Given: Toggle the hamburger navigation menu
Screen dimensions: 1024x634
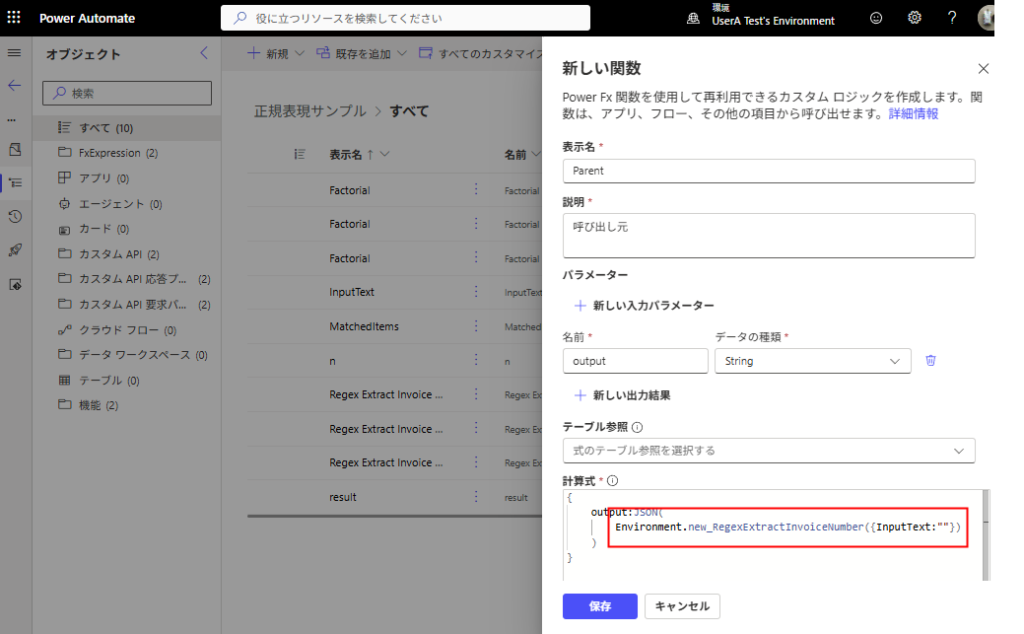Looking at the screenshot, I should (x=14, y=53).
